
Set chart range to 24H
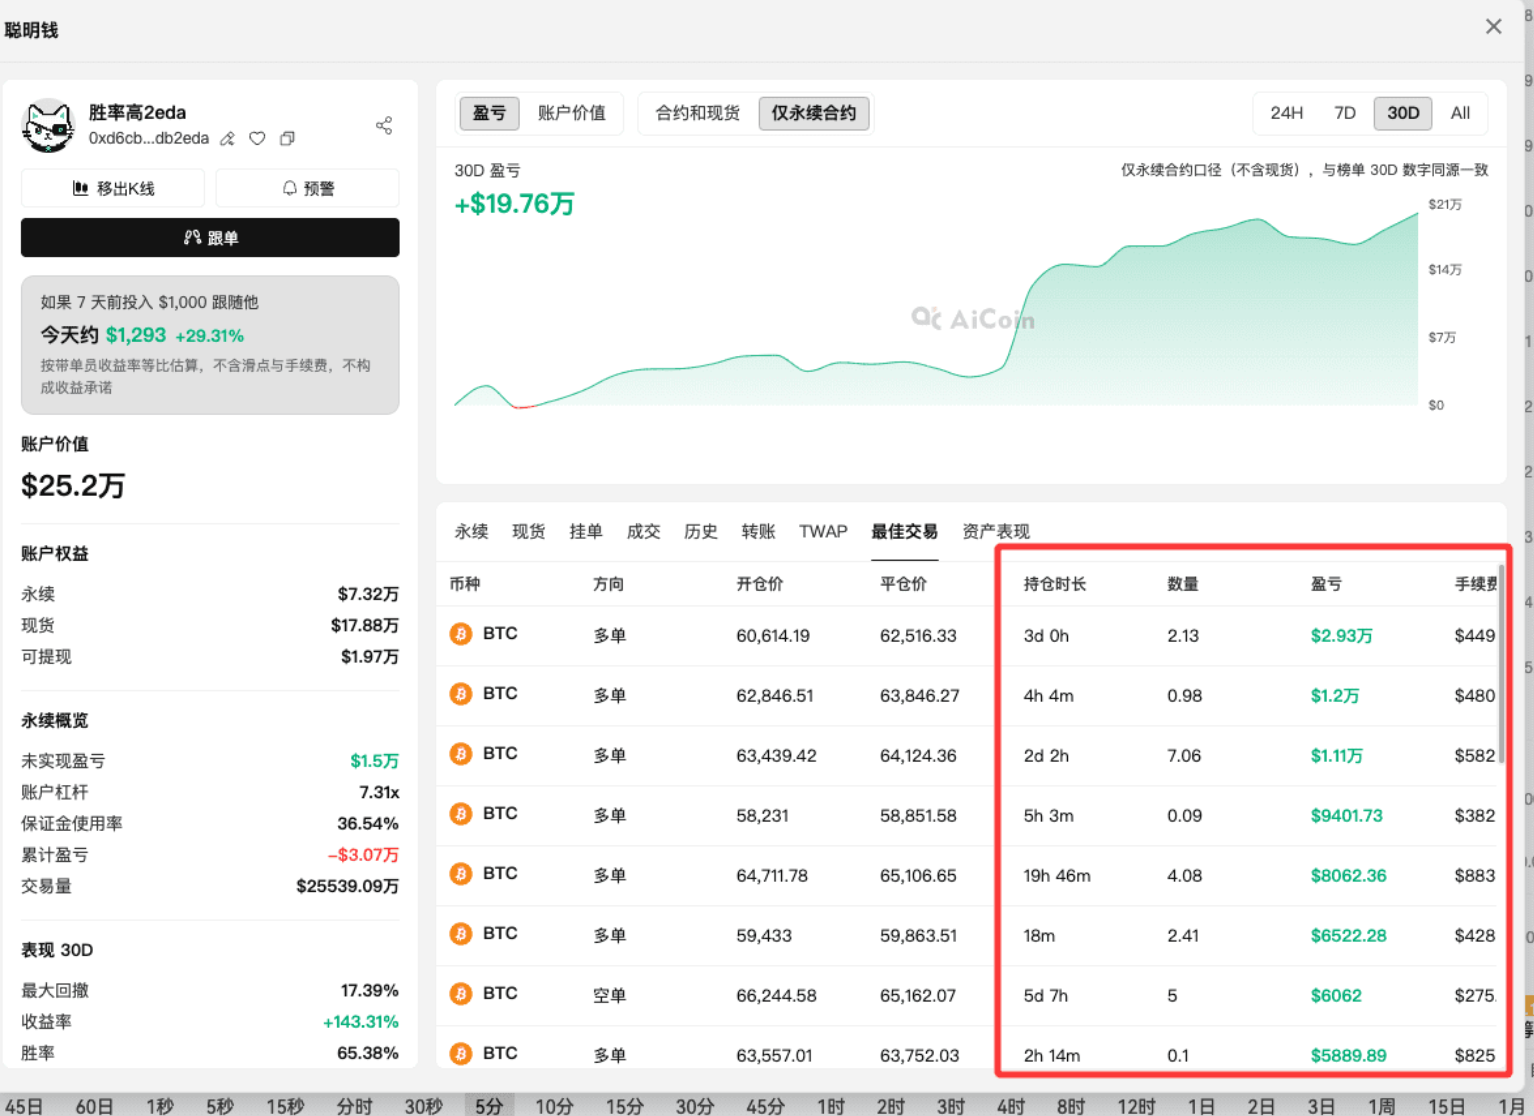(1286, 113)
